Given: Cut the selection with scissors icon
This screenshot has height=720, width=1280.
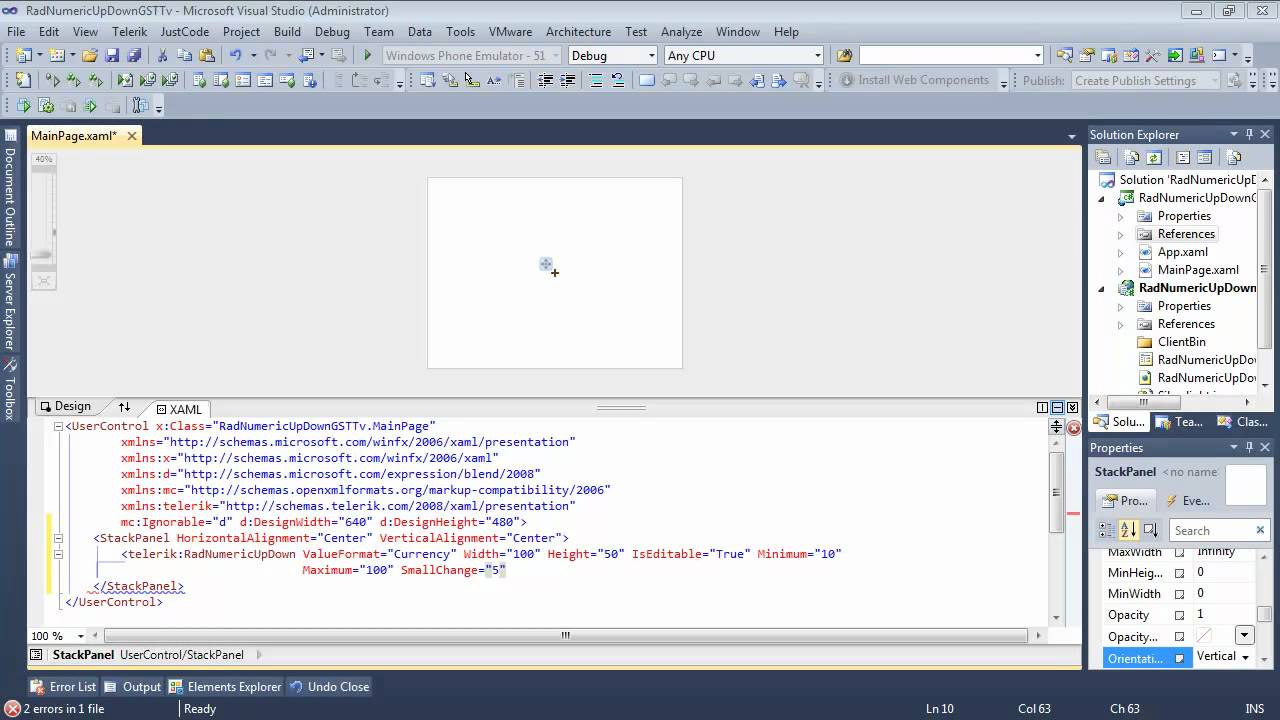Looking at the screenshot, I should (x=162, y=56).
